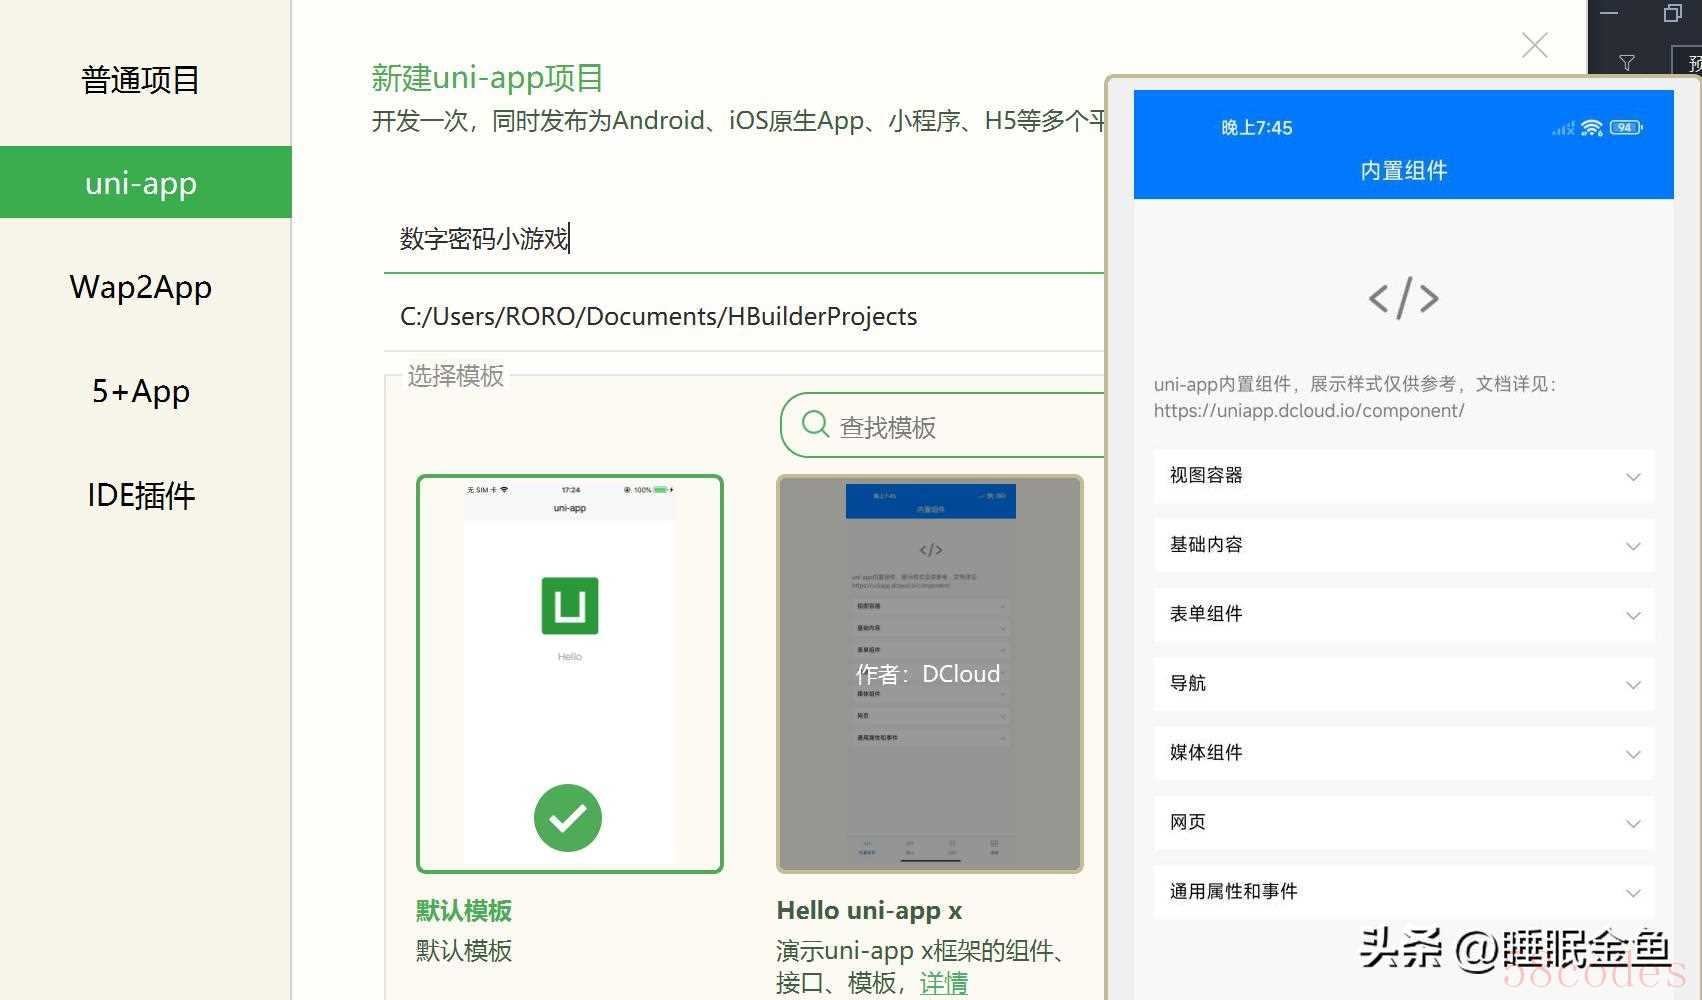
Task: Click the project name input field
Action: point(744,239)
